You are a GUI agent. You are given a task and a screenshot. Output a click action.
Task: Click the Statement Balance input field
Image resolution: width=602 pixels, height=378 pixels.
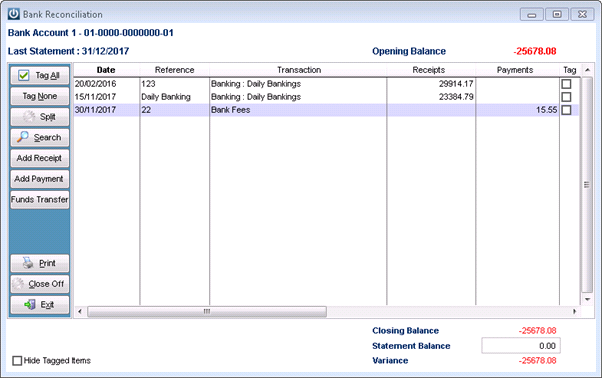[x=521, y=346]
